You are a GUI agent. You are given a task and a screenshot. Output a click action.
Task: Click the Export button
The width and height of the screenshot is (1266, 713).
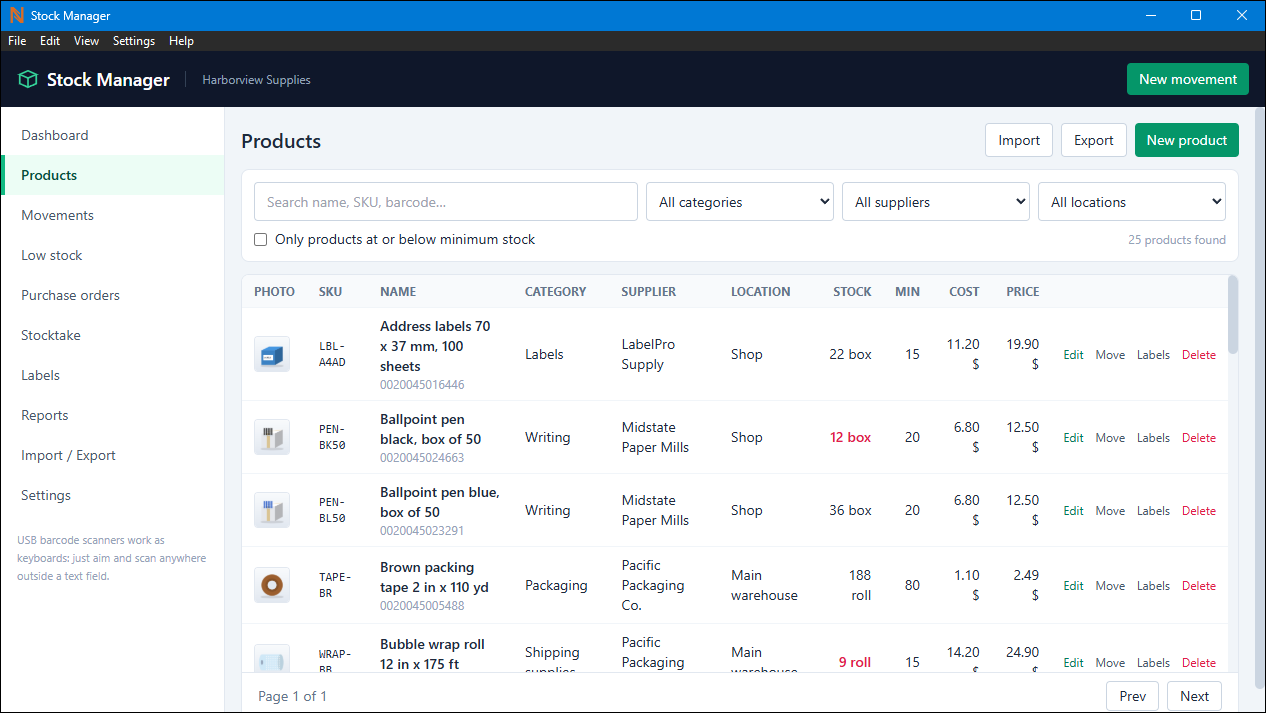tap(1093, 140)
